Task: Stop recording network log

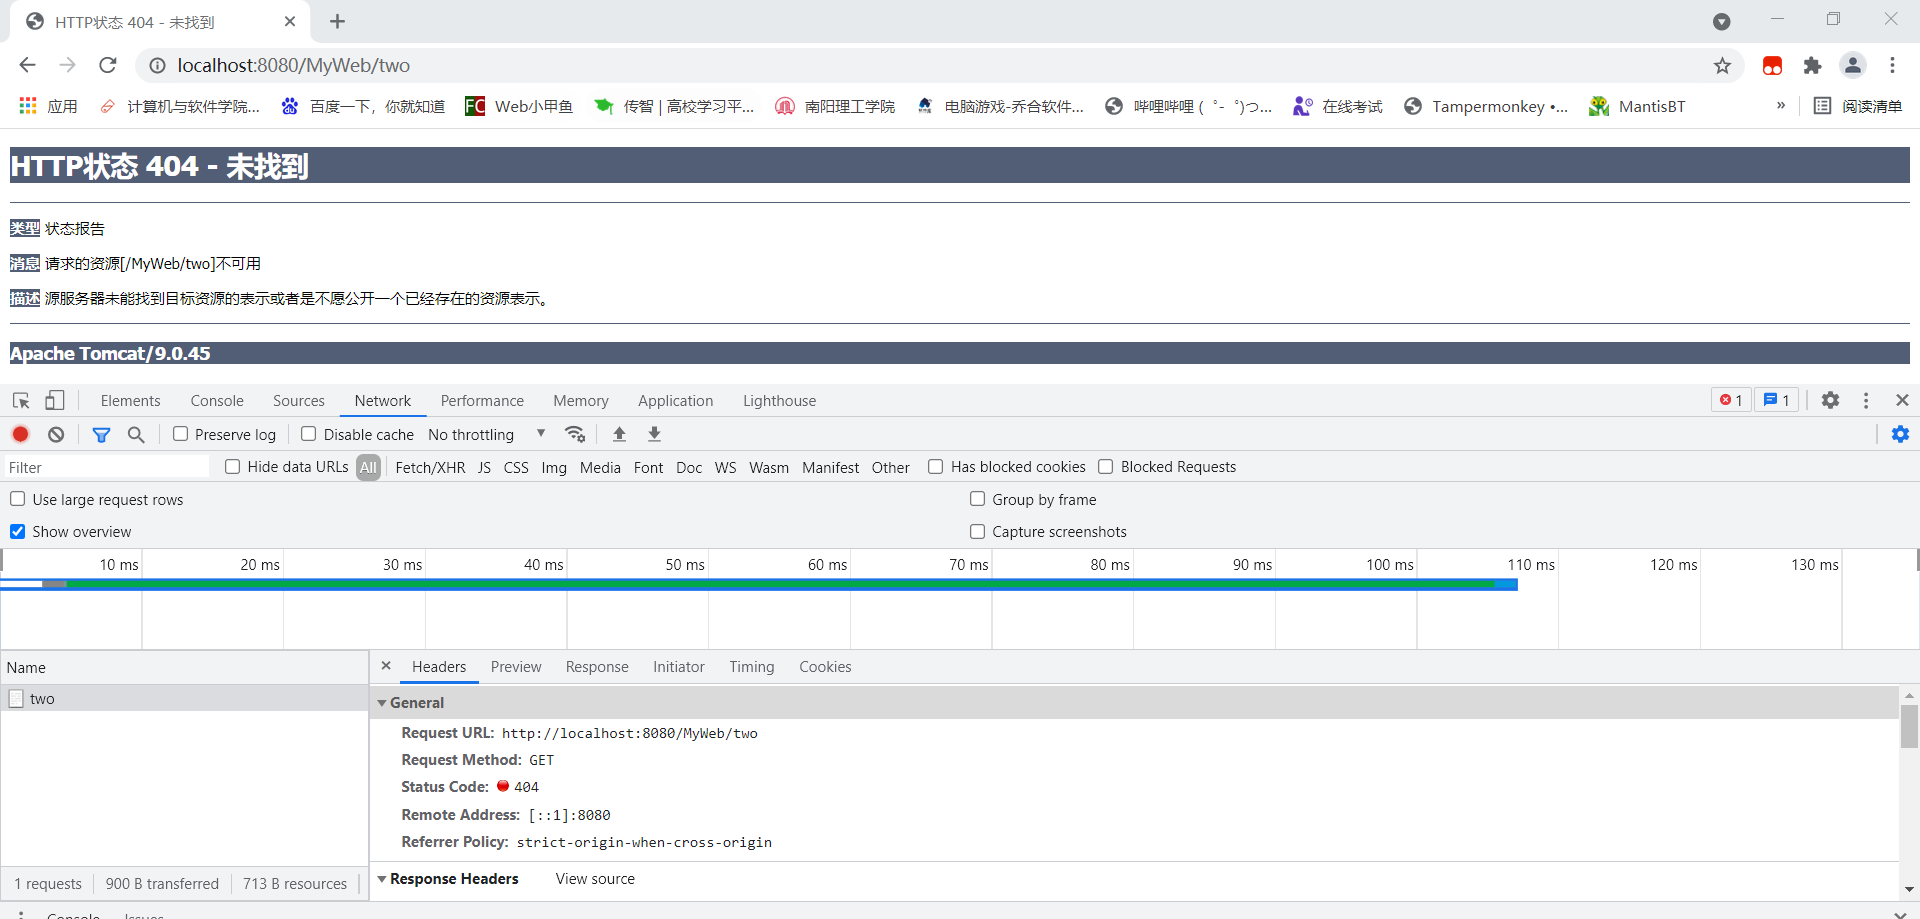Action: (x=20, y=434)
